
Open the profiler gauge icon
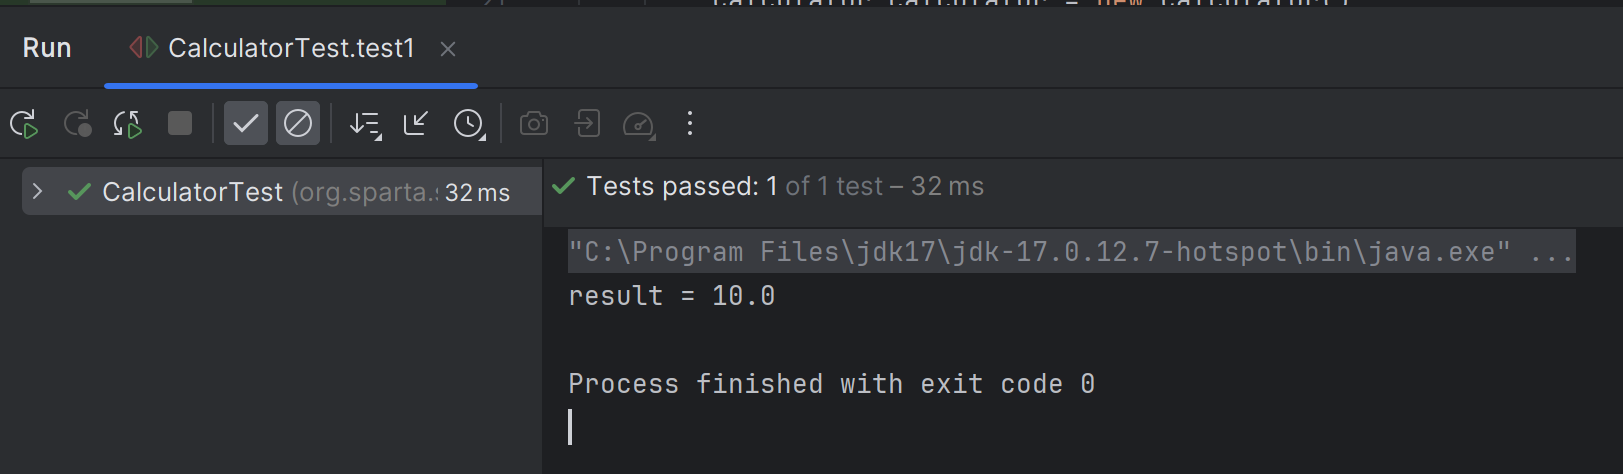639,124
